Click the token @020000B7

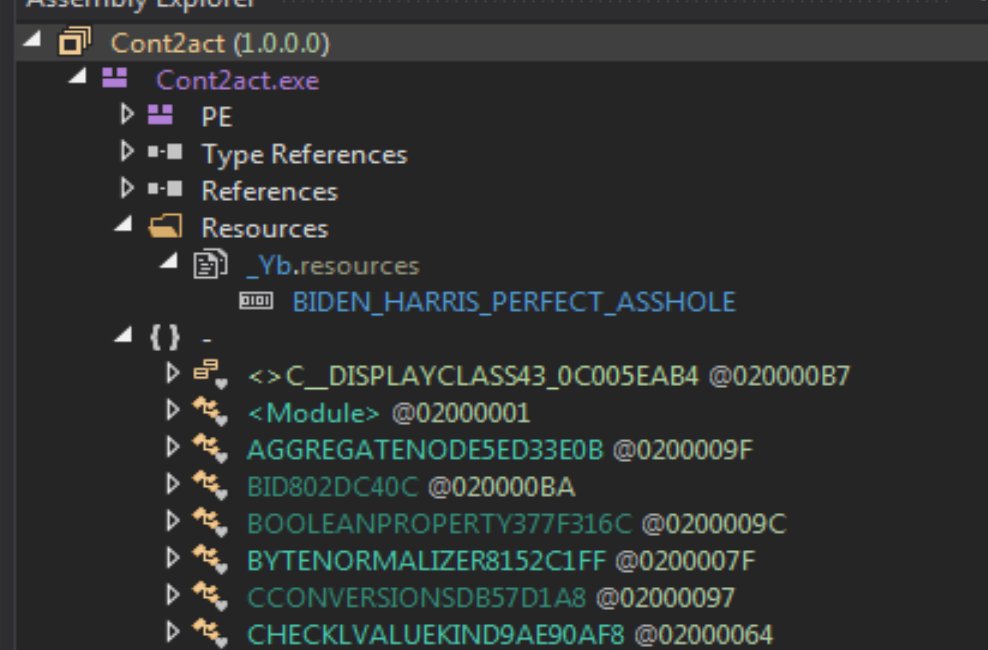pyautogui.click(x=779, y=376)
